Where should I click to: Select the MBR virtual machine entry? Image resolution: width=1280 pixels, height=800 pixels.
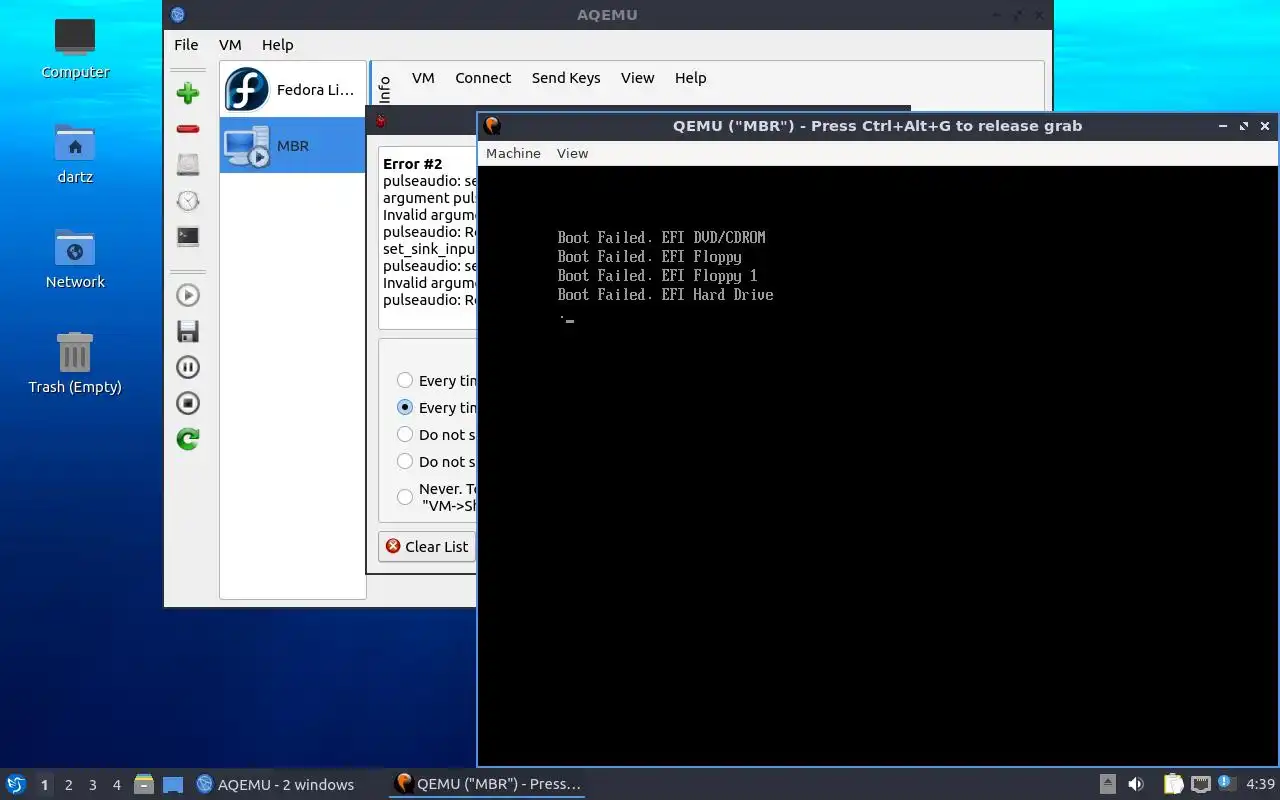point(292,145)
